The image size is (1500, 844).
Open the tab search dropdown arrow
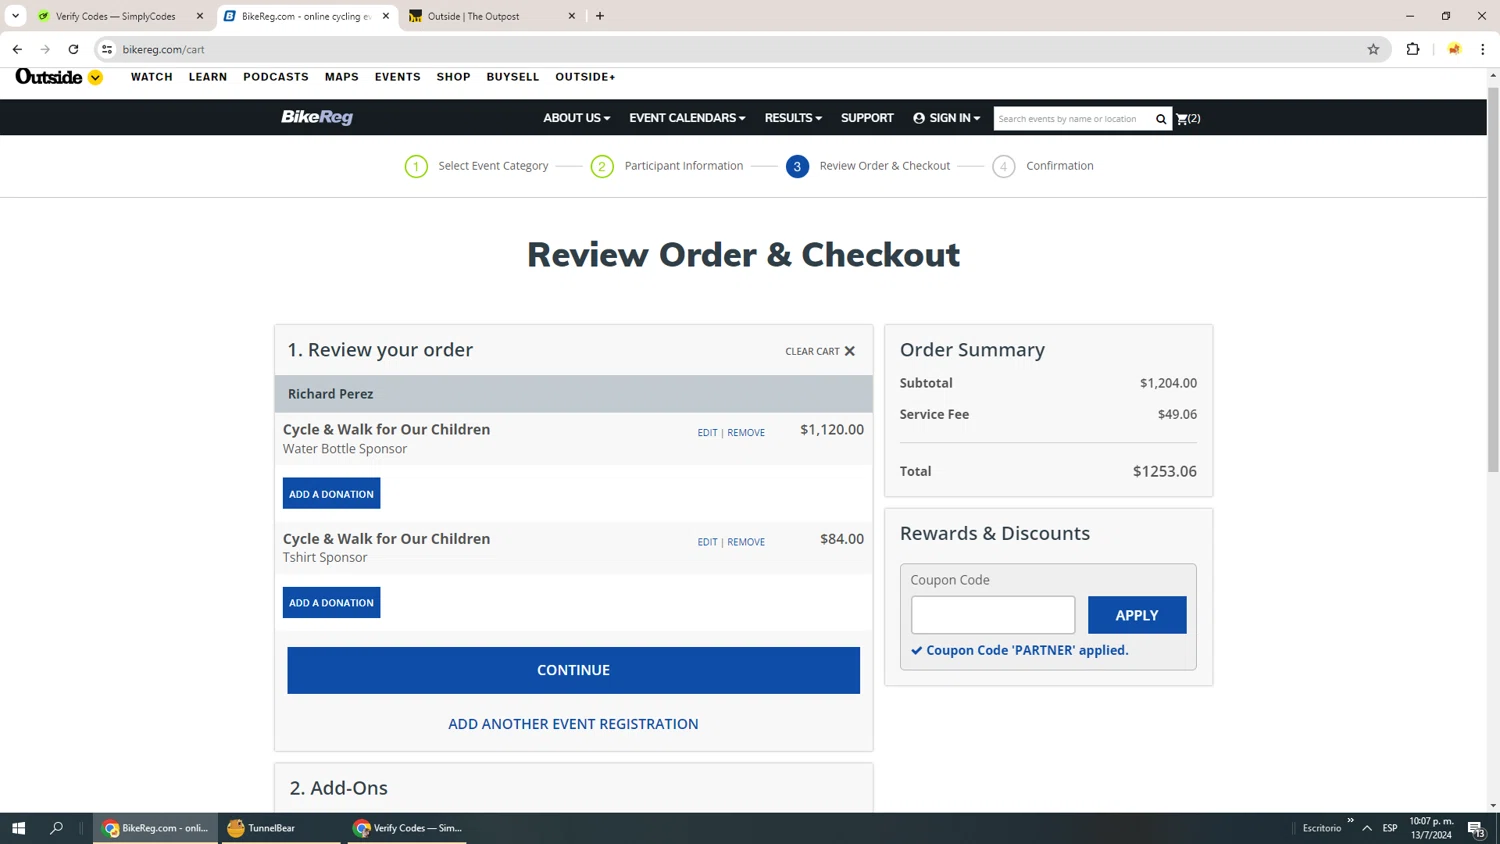(x=15, y=16)
